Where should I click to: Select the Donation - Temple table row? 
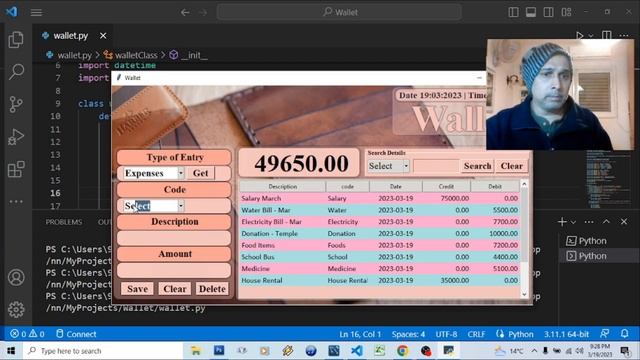coord(380,233)
